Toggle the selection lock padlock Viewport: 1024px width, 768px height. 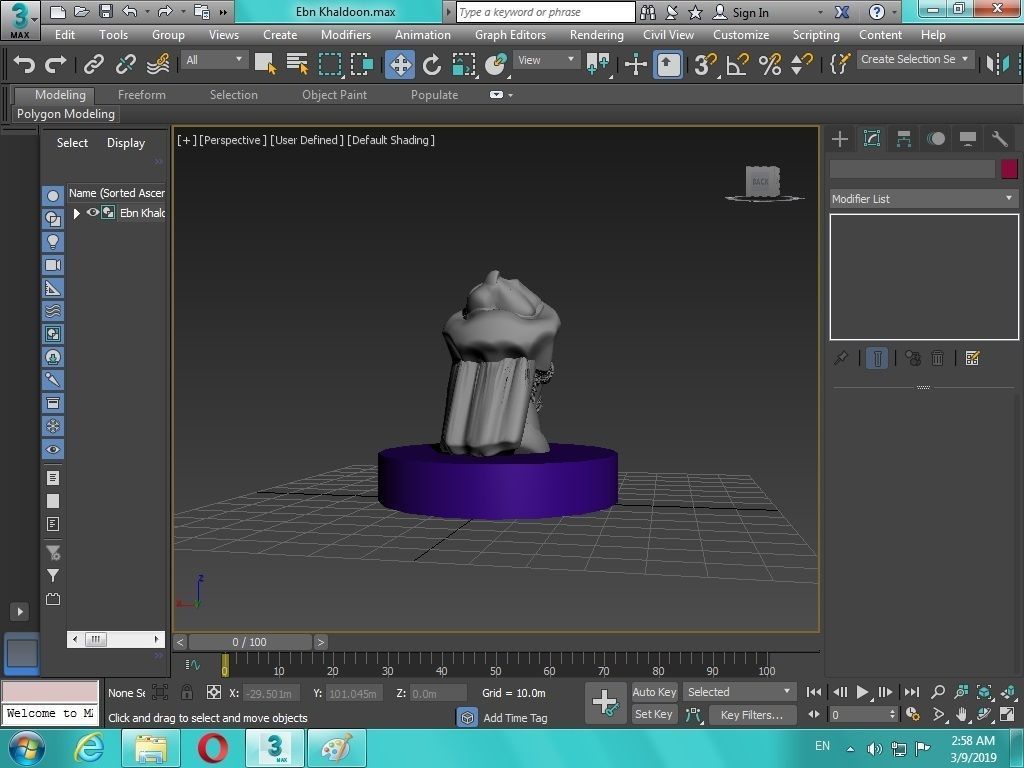coord(187,692)
